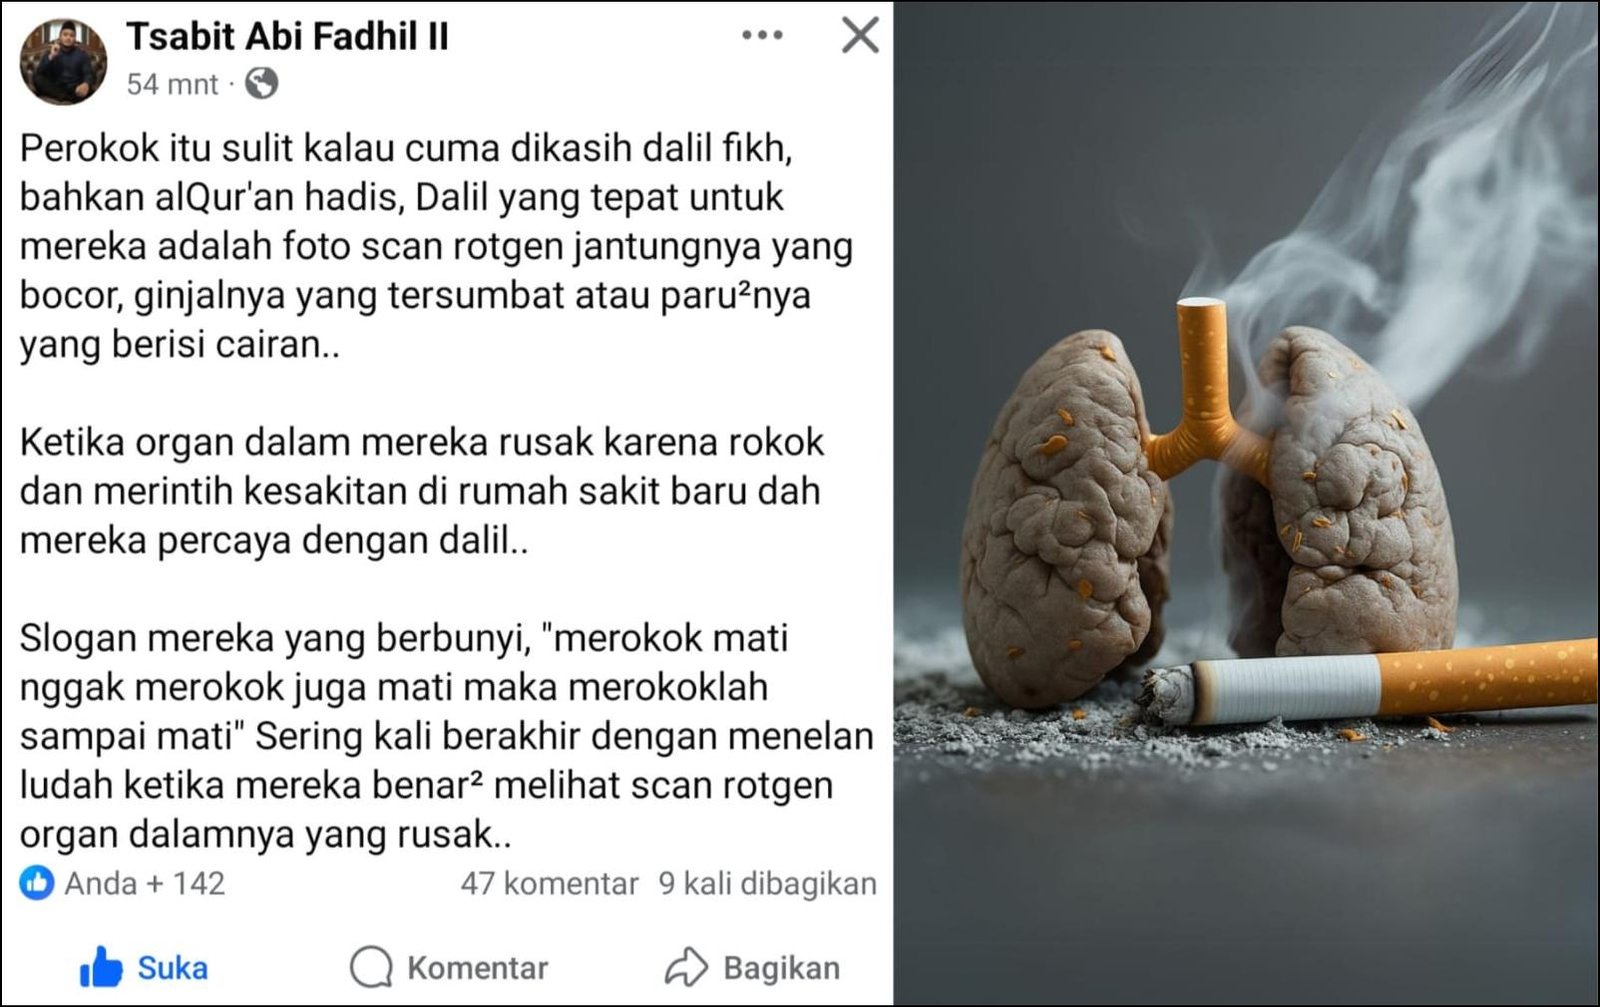This screenshot has height=1007, width=1600.
Task: Click the speech bubble comment icon
Action: tap(371, 968)
